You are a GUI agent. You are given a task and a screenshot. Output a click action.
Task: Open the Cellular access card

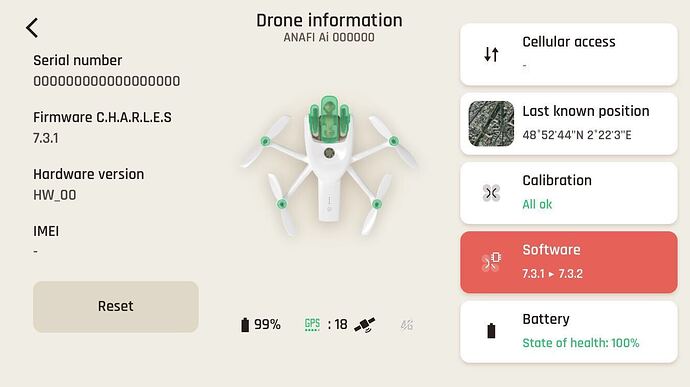(569, 55)
